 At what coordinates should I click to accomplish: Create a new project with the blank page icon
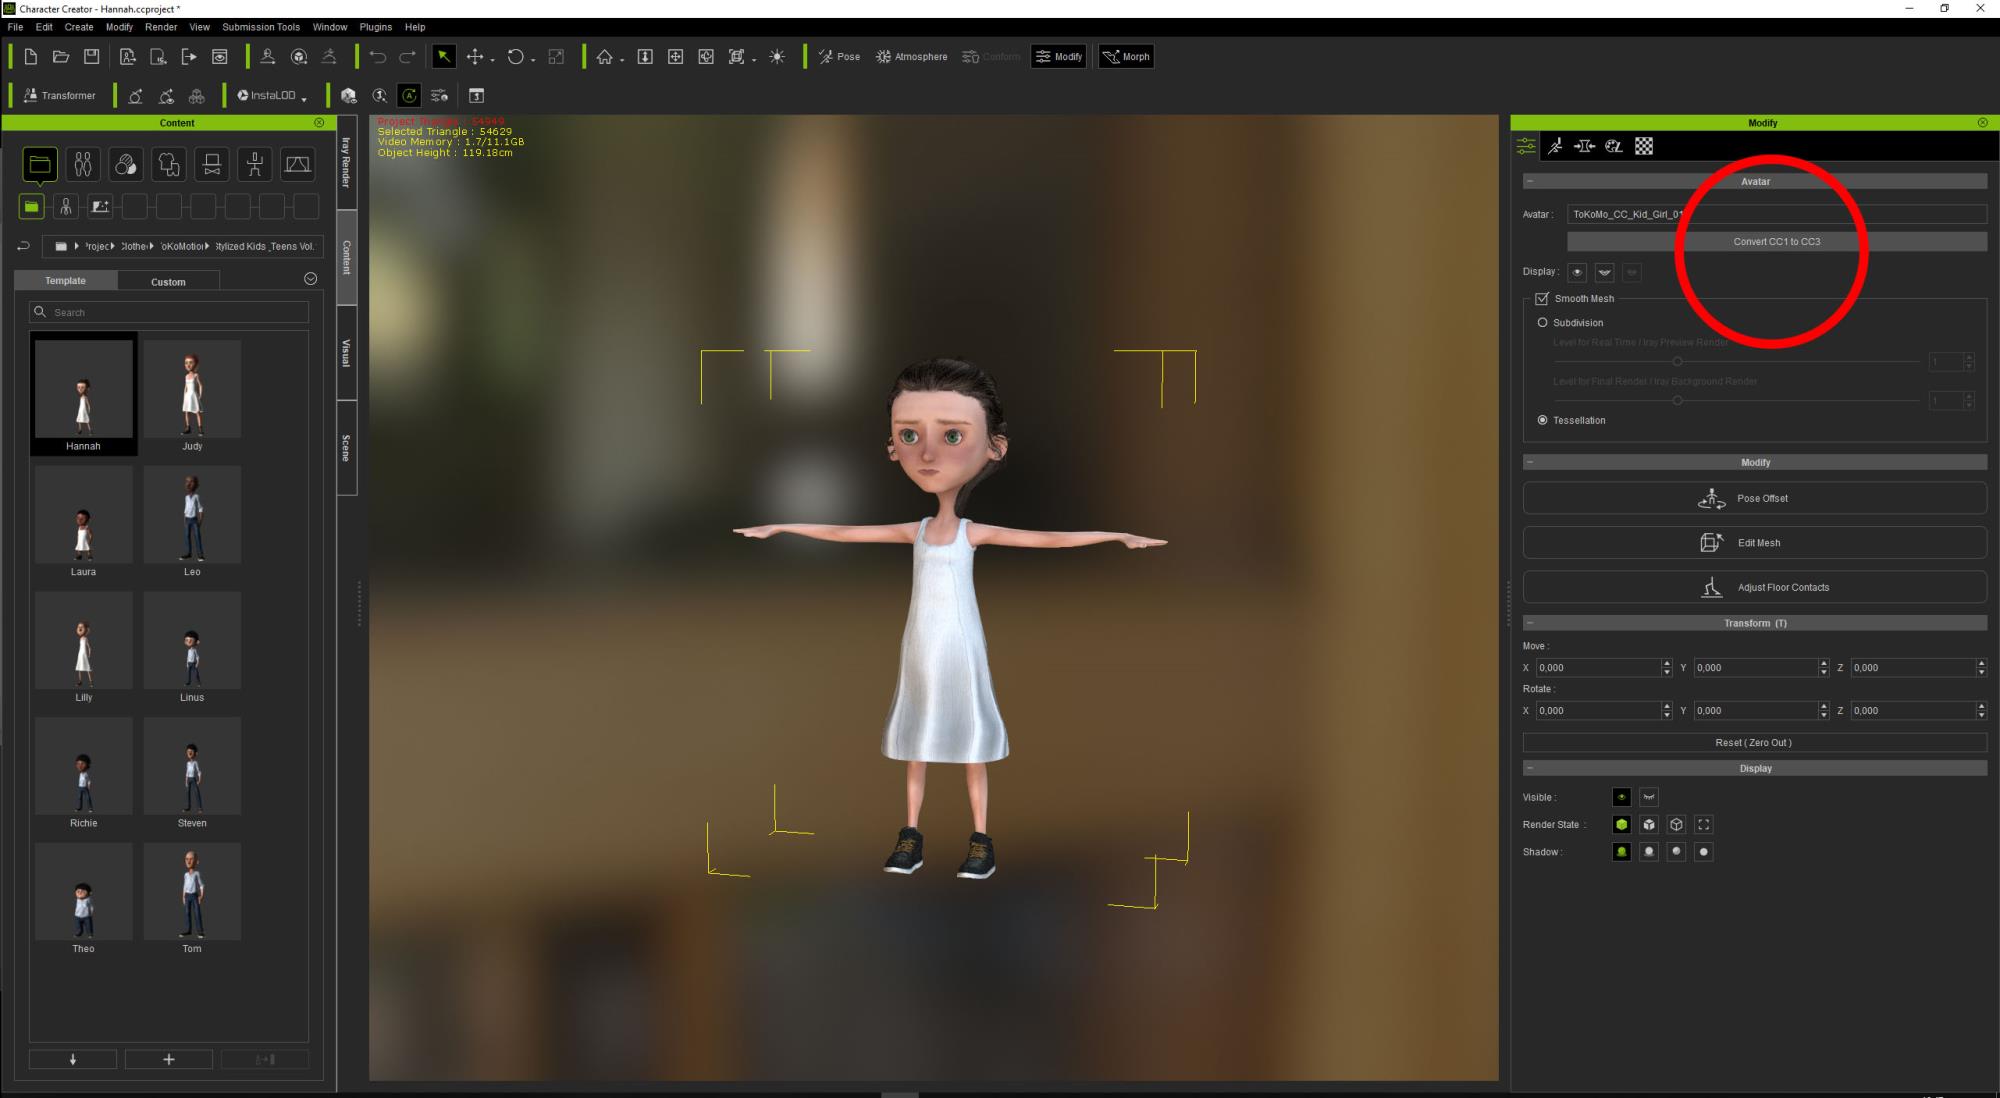click(x=31, y=57)
